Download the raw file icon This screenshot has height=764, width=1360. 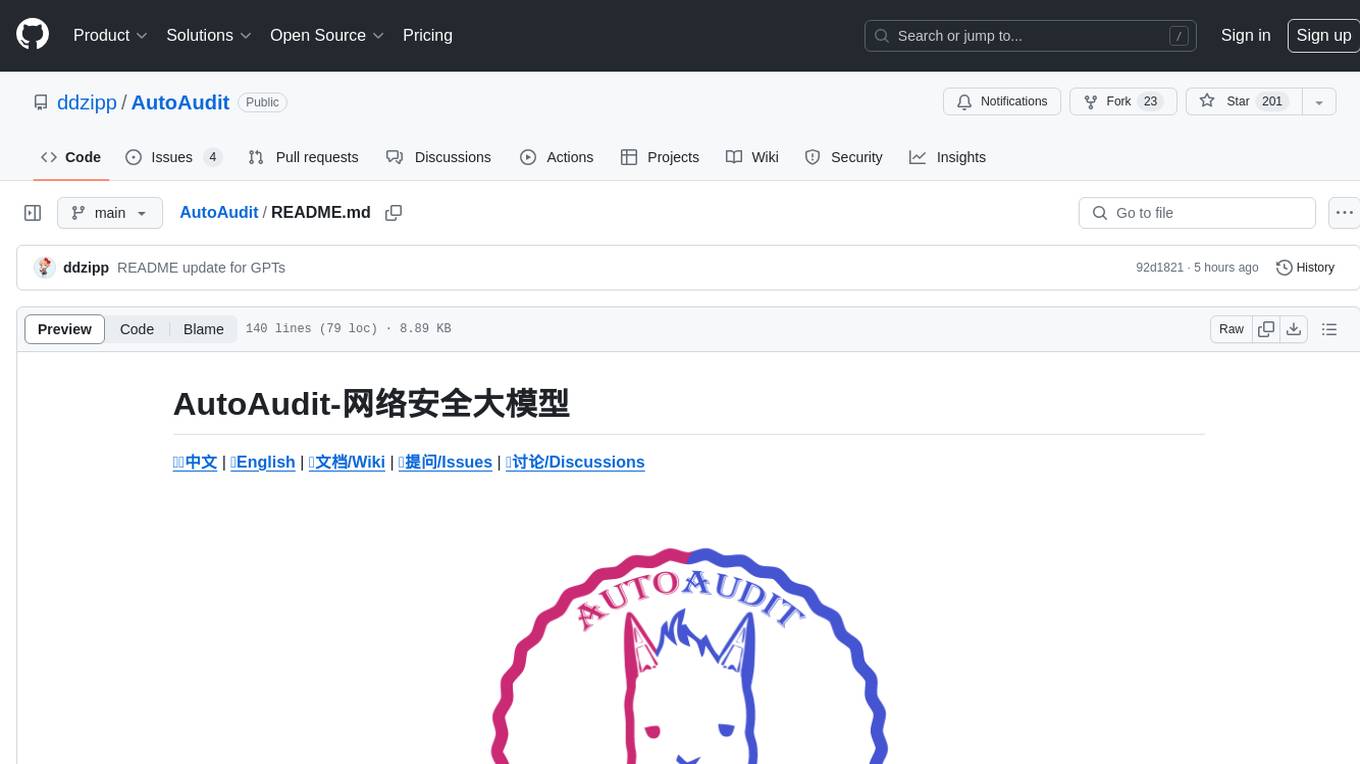pyautogui.click(x=1294, y=329)
